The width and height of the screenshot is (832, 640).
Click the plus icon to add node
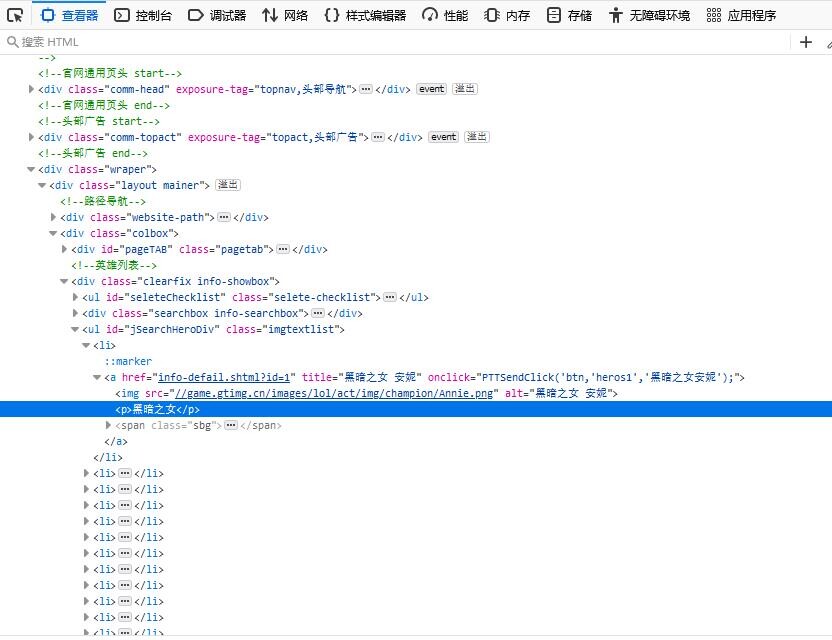tap(806, 42)
